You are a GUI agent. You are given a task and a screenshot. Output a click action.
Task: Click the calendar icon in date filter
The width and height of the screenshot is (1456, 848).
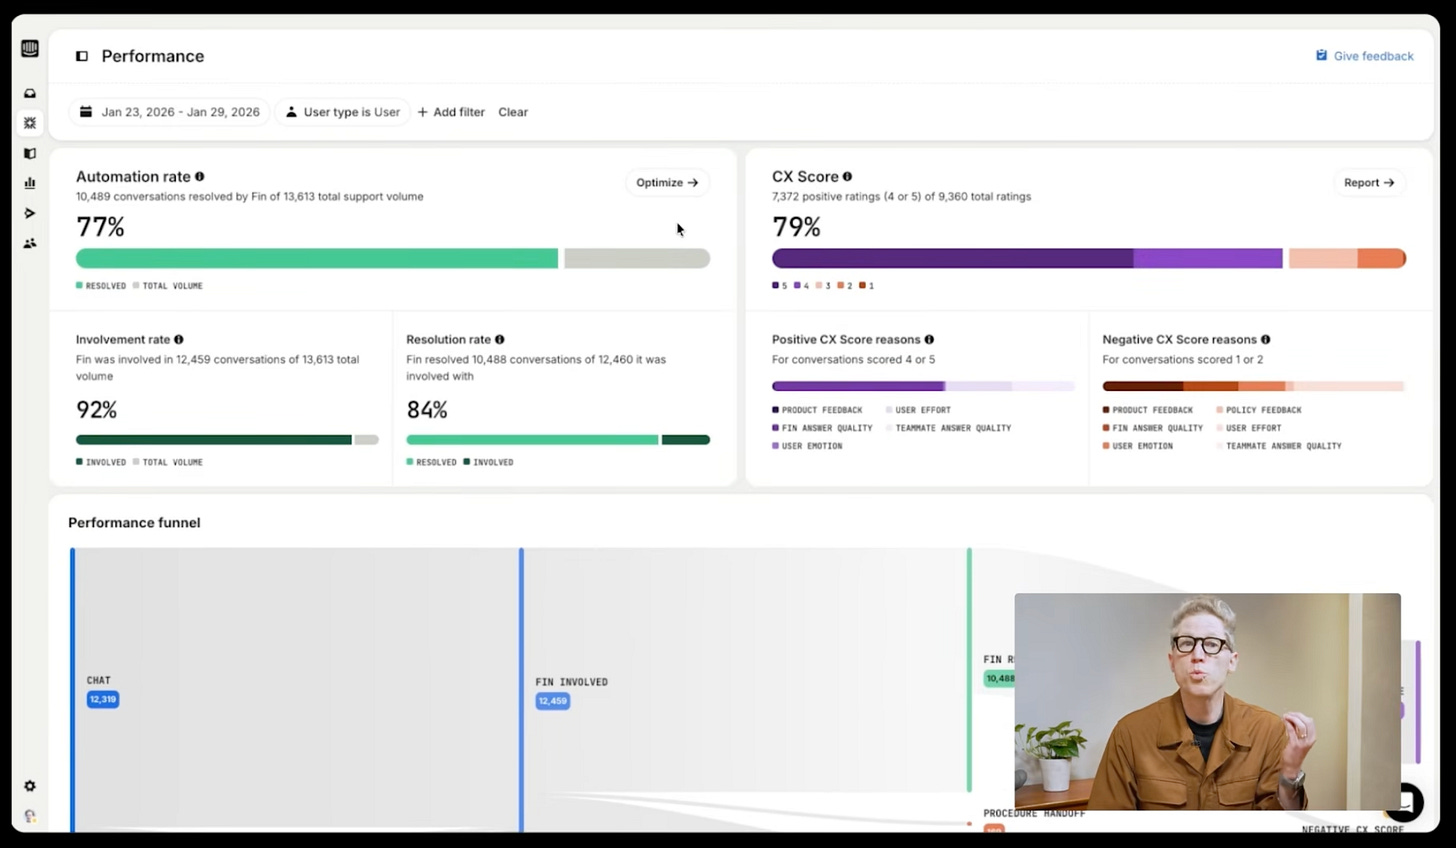click(86, 112)
